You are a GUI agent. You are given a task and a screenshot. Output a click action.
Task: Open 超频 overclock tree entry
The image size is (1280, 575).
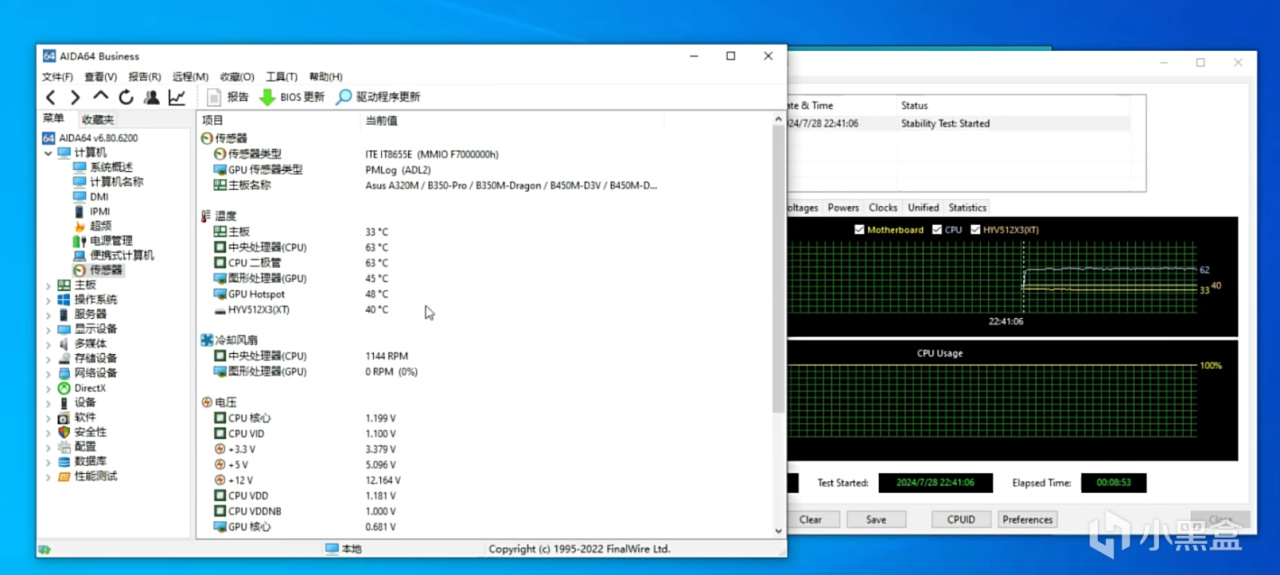coord(100,226)
